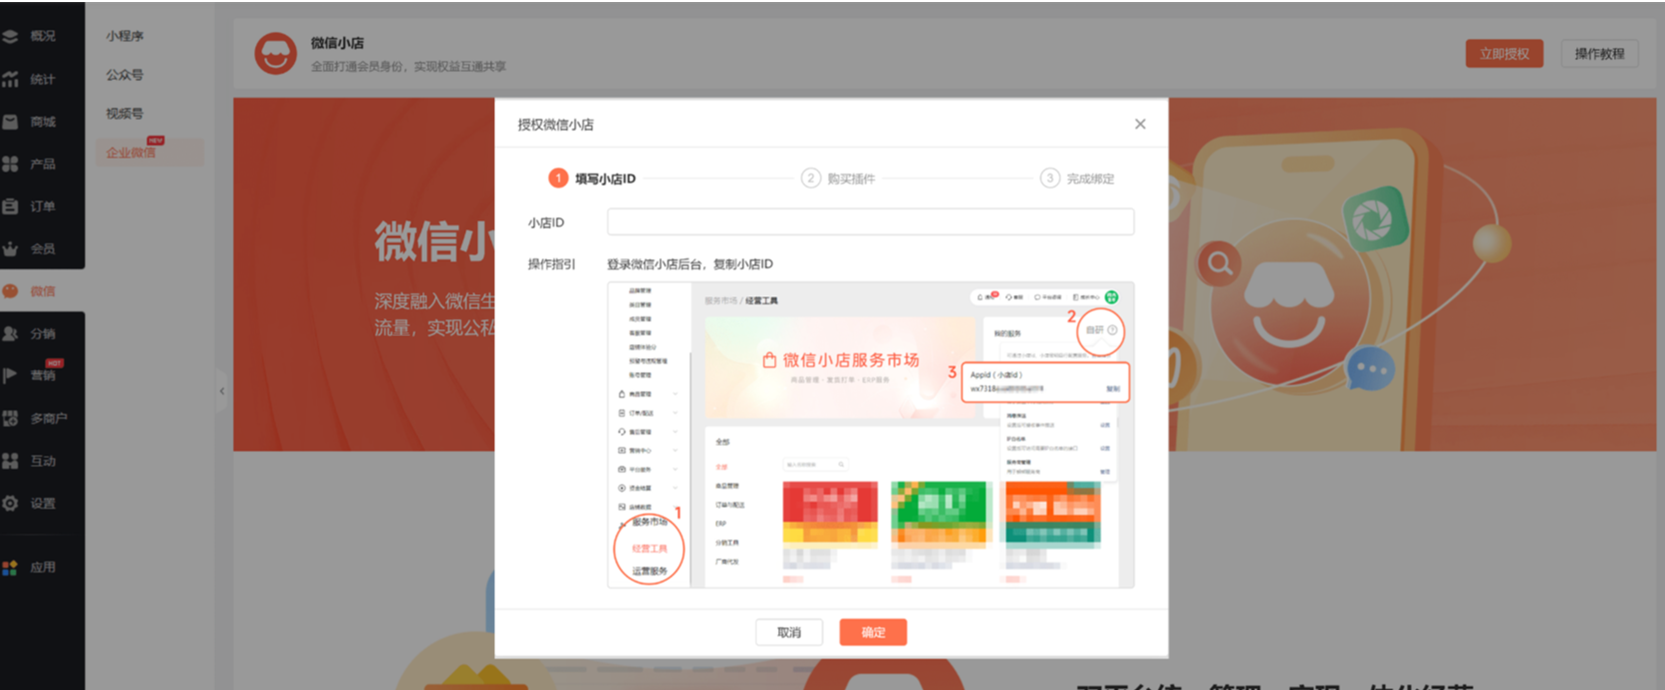This screenshot has width=1665, height=690.
Task: Click step 2 购买插件 indicator
Action: (838, 178)
